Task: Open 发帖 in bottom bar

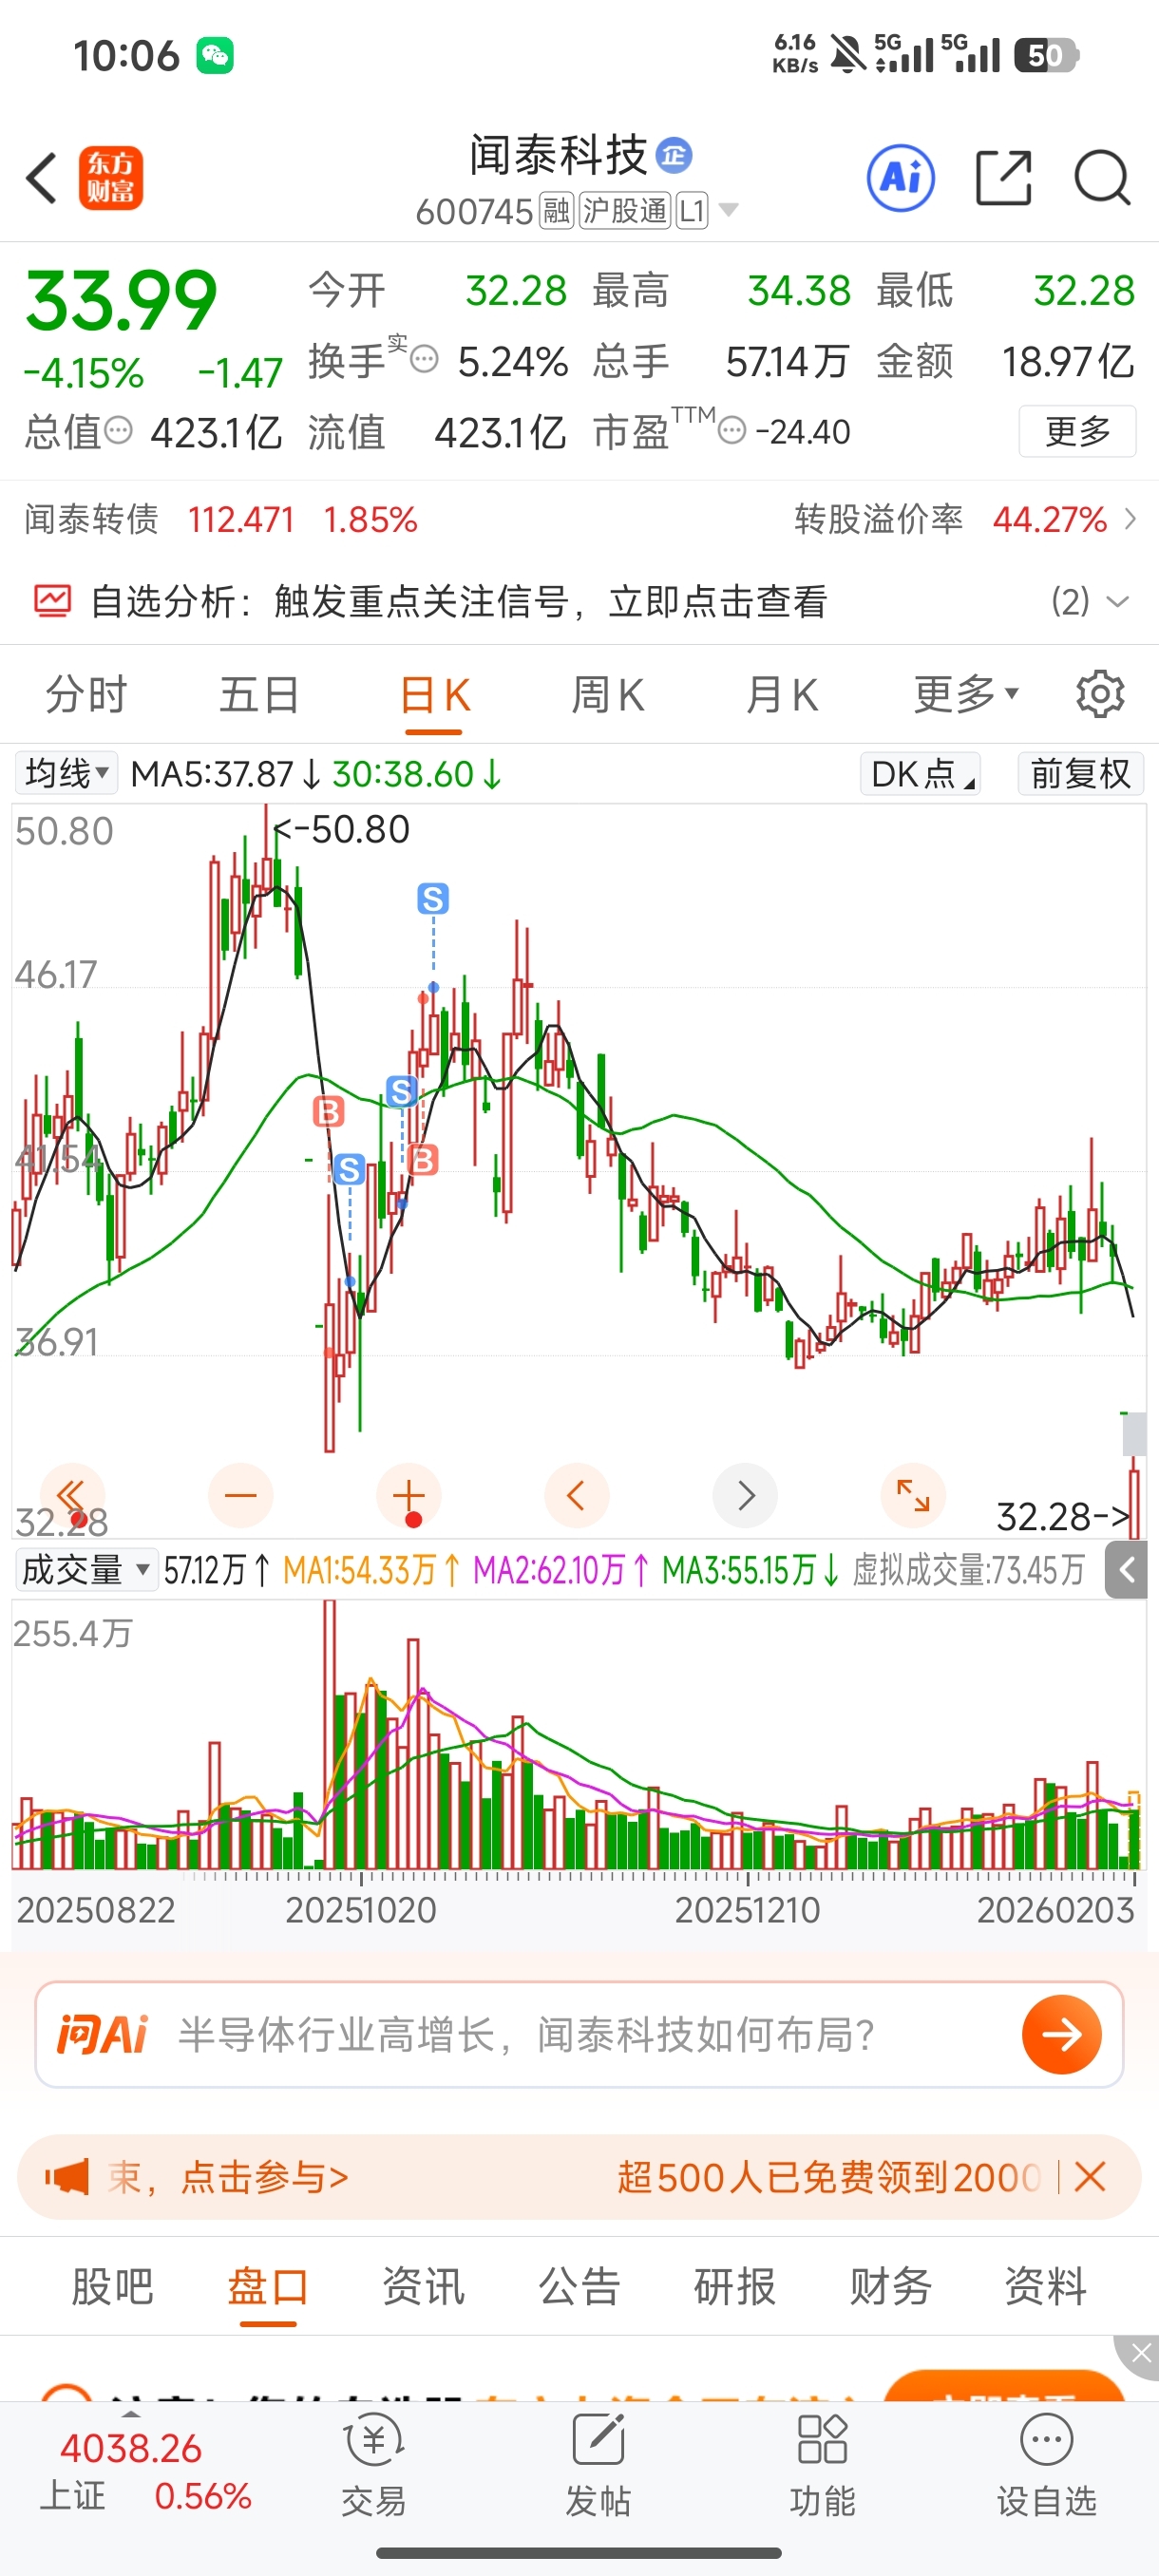Action: point(598,2467)
